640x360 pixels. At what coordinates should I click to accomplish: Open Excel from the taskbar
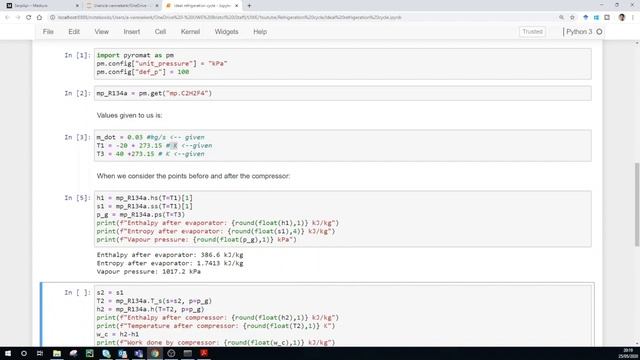pyautogui.click(x=89, y=353)
